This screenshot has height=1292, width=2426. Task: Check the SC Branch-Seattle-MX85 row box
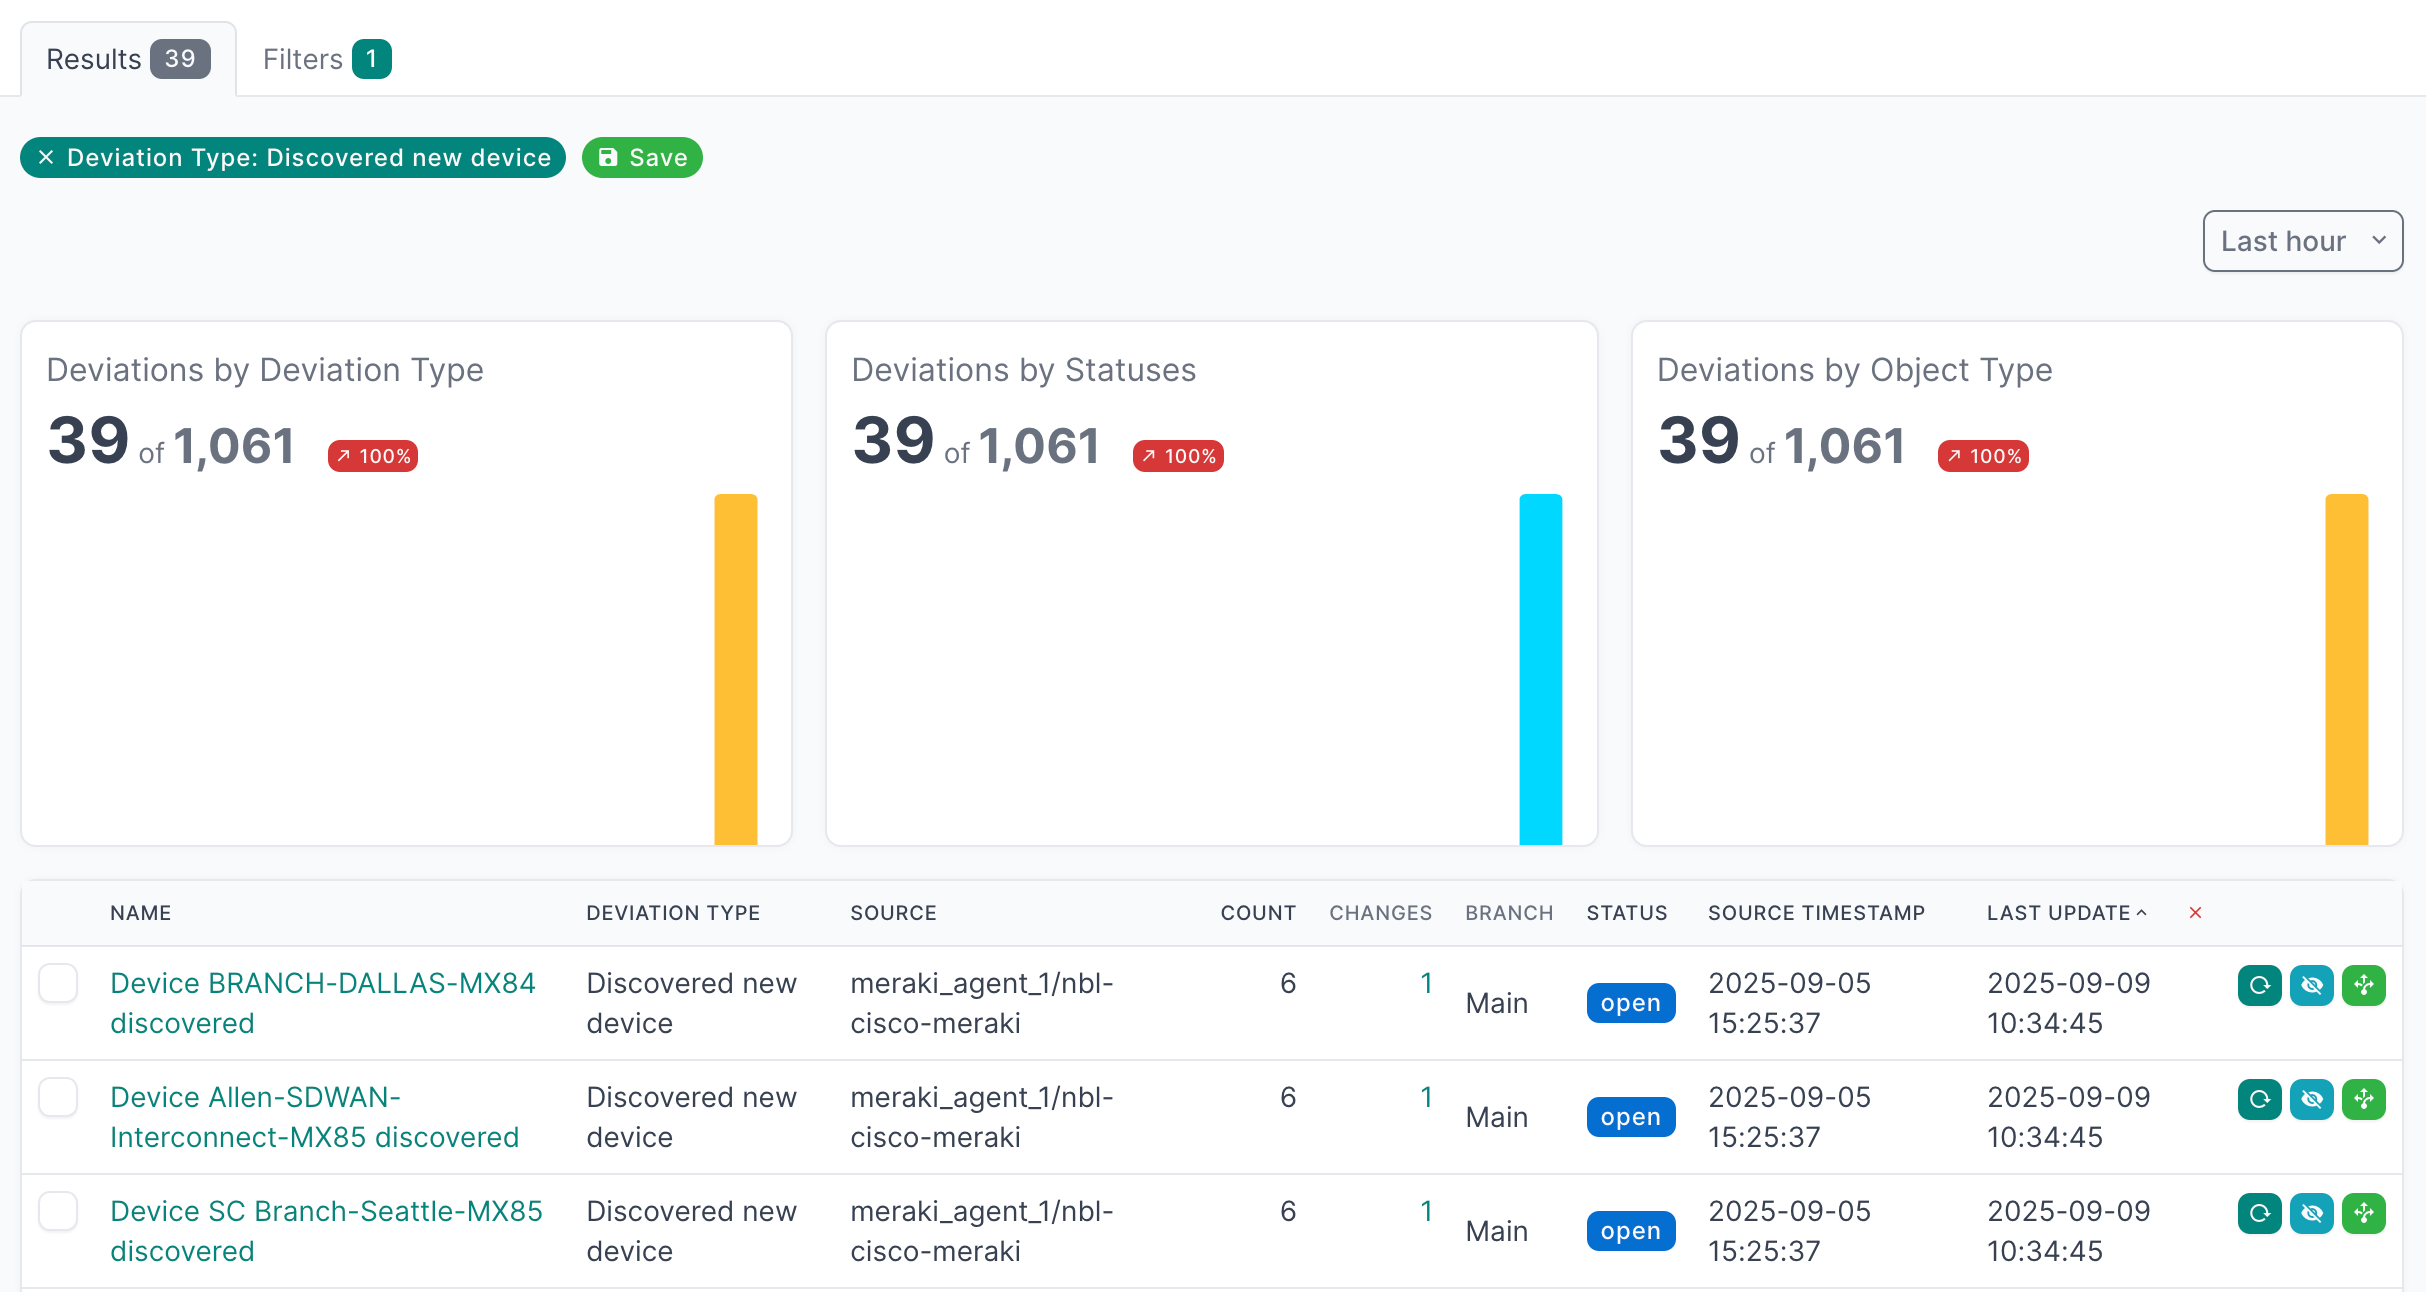pyautogui.click(x=58, y=1211)
